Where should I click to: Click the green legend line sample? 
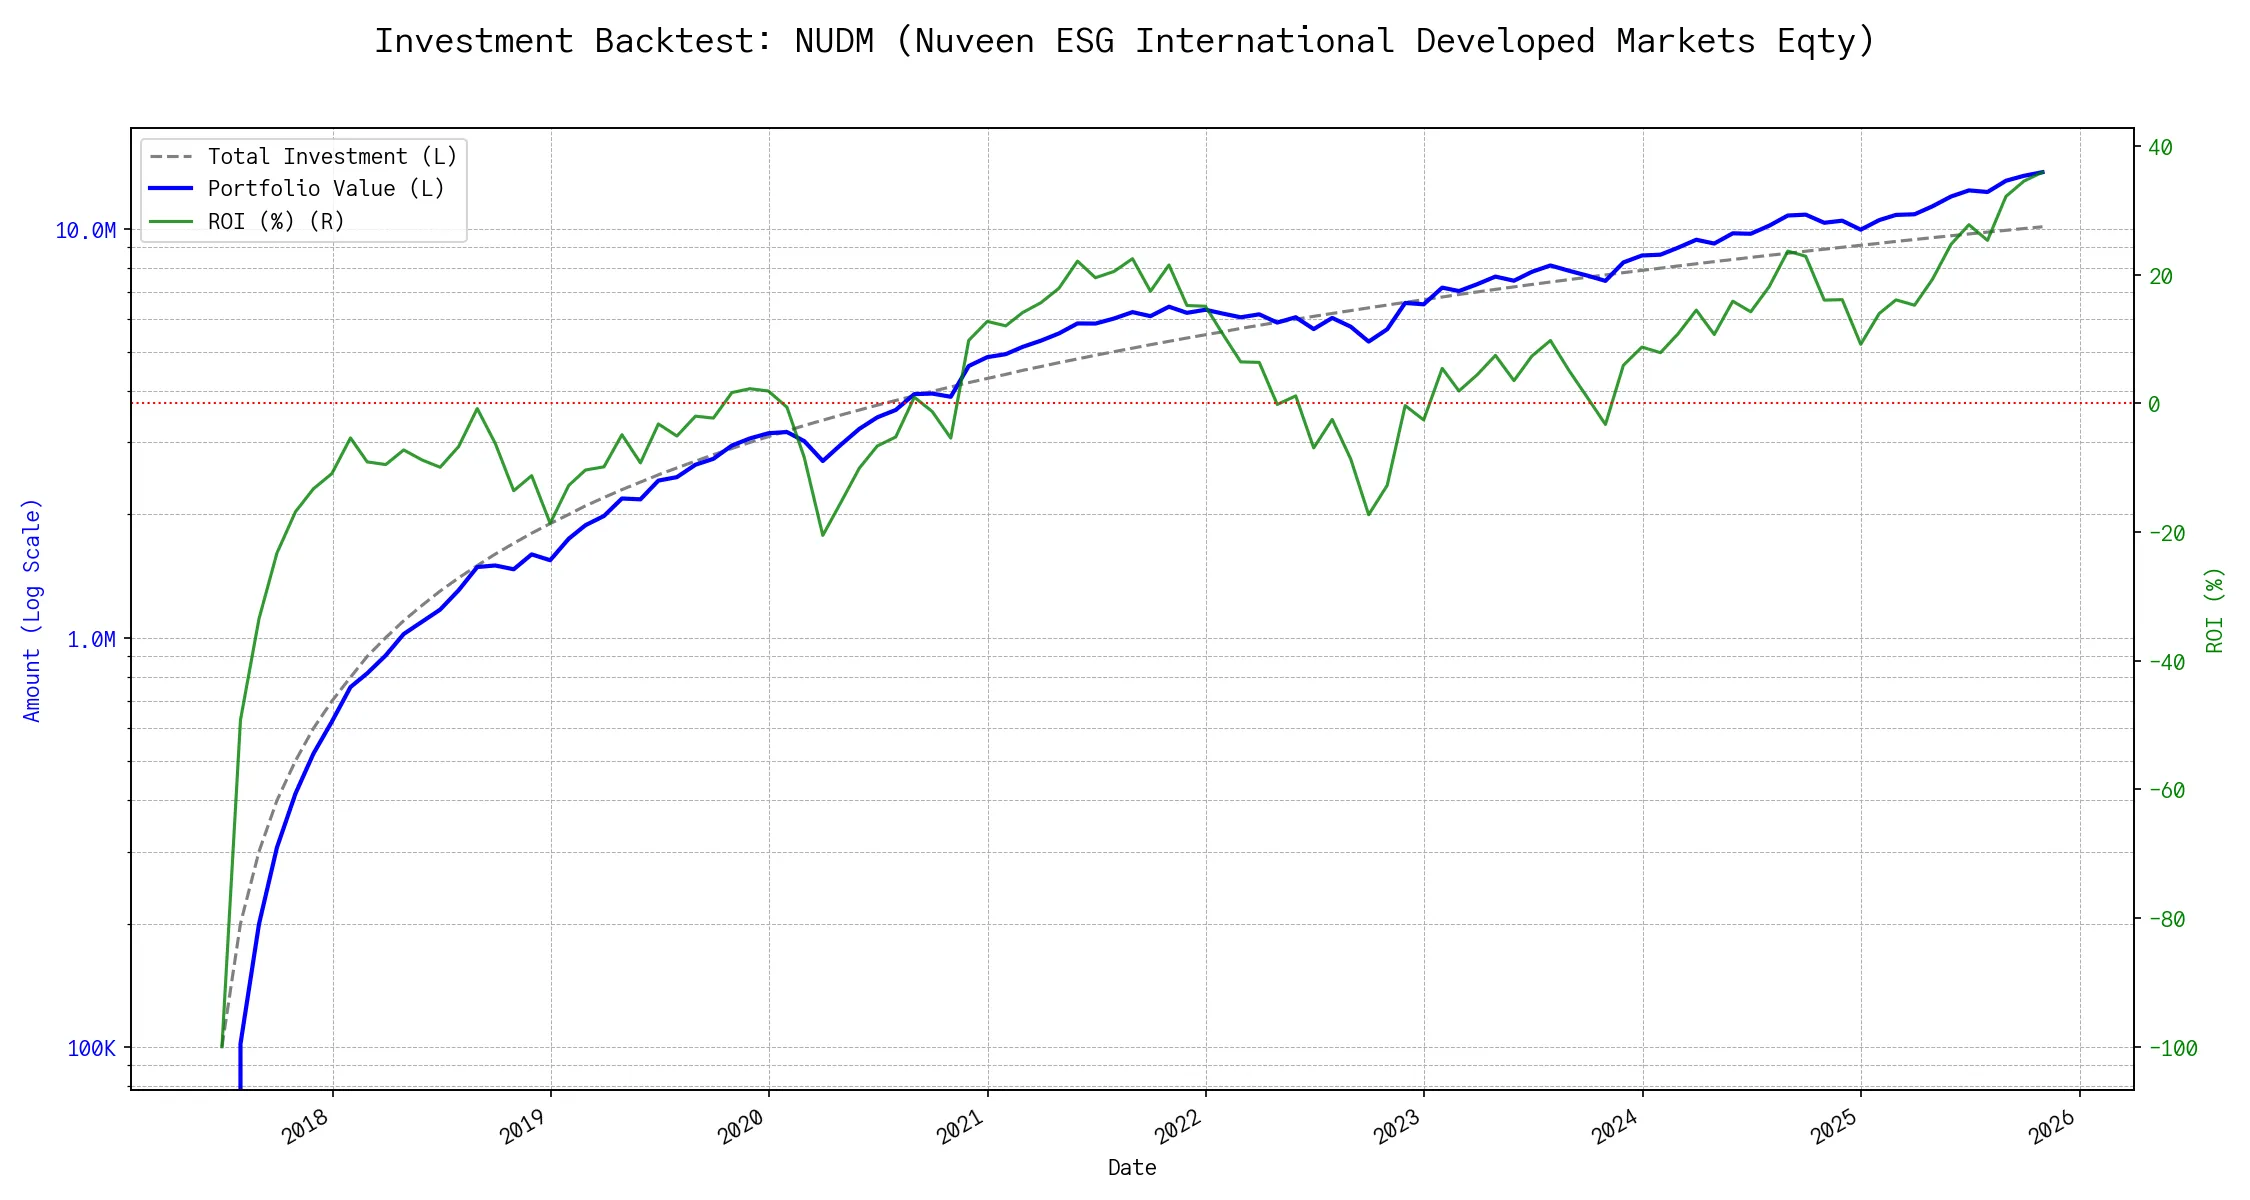[171, 221]
